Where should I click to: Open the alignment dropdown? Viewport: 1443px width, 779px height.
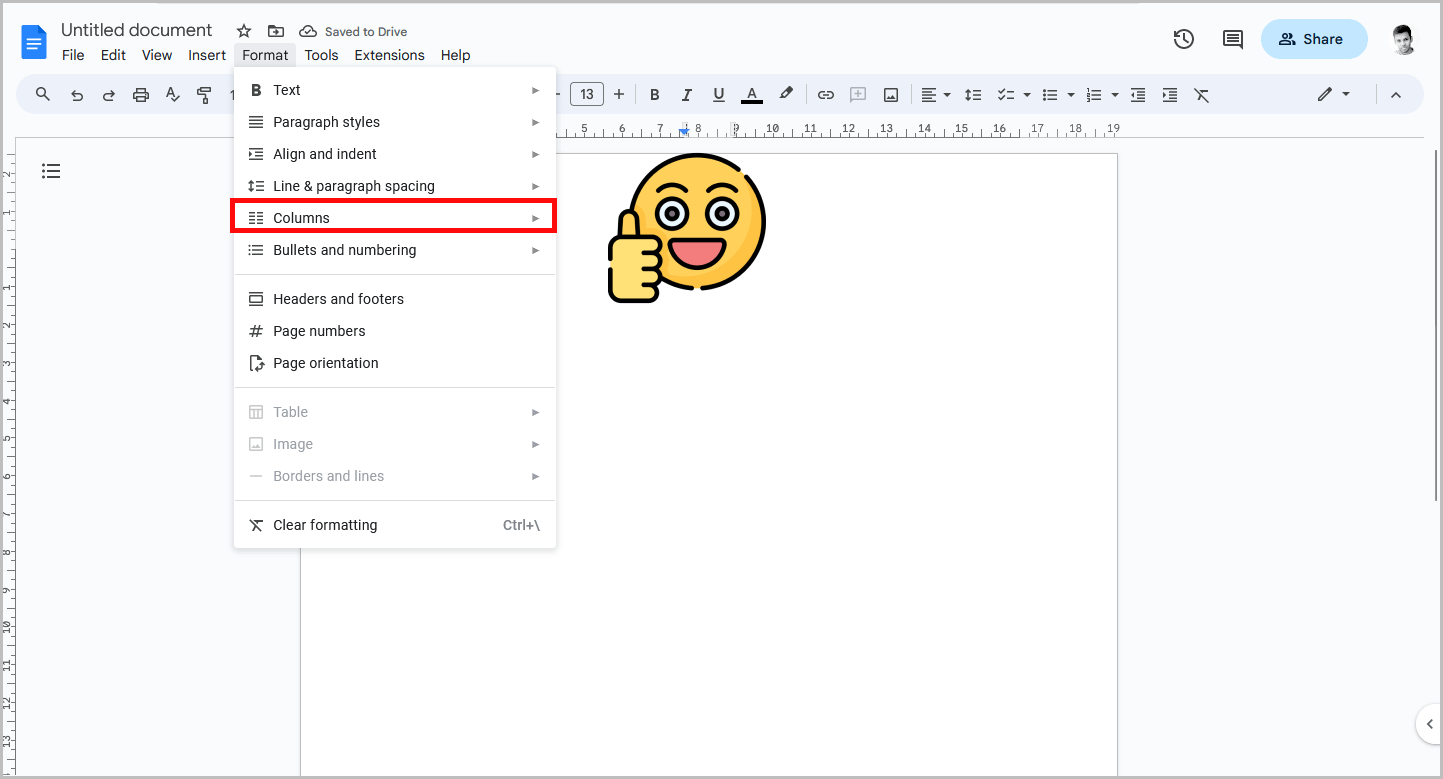pos(935,94)
